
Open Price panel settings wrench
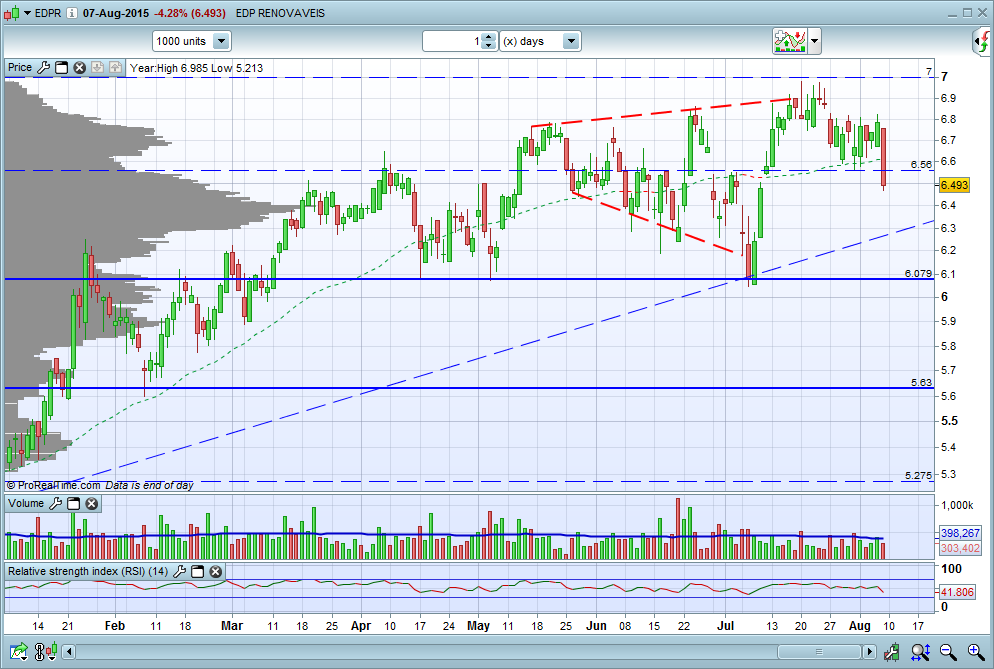(x=44, y=68)
